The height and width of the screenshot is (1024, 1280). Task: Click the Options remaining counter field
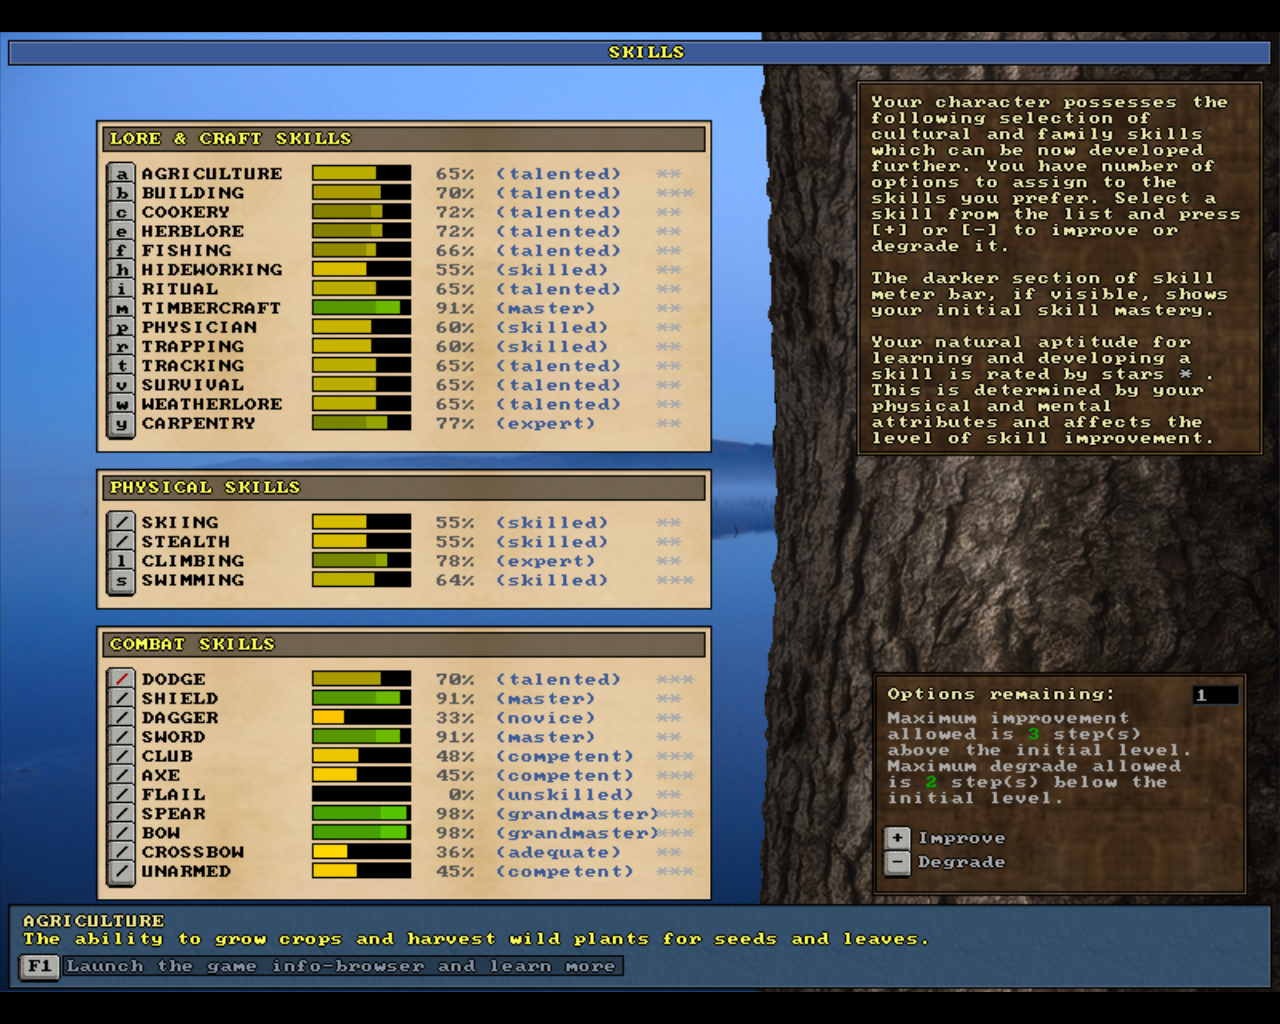coord(1215,695)
